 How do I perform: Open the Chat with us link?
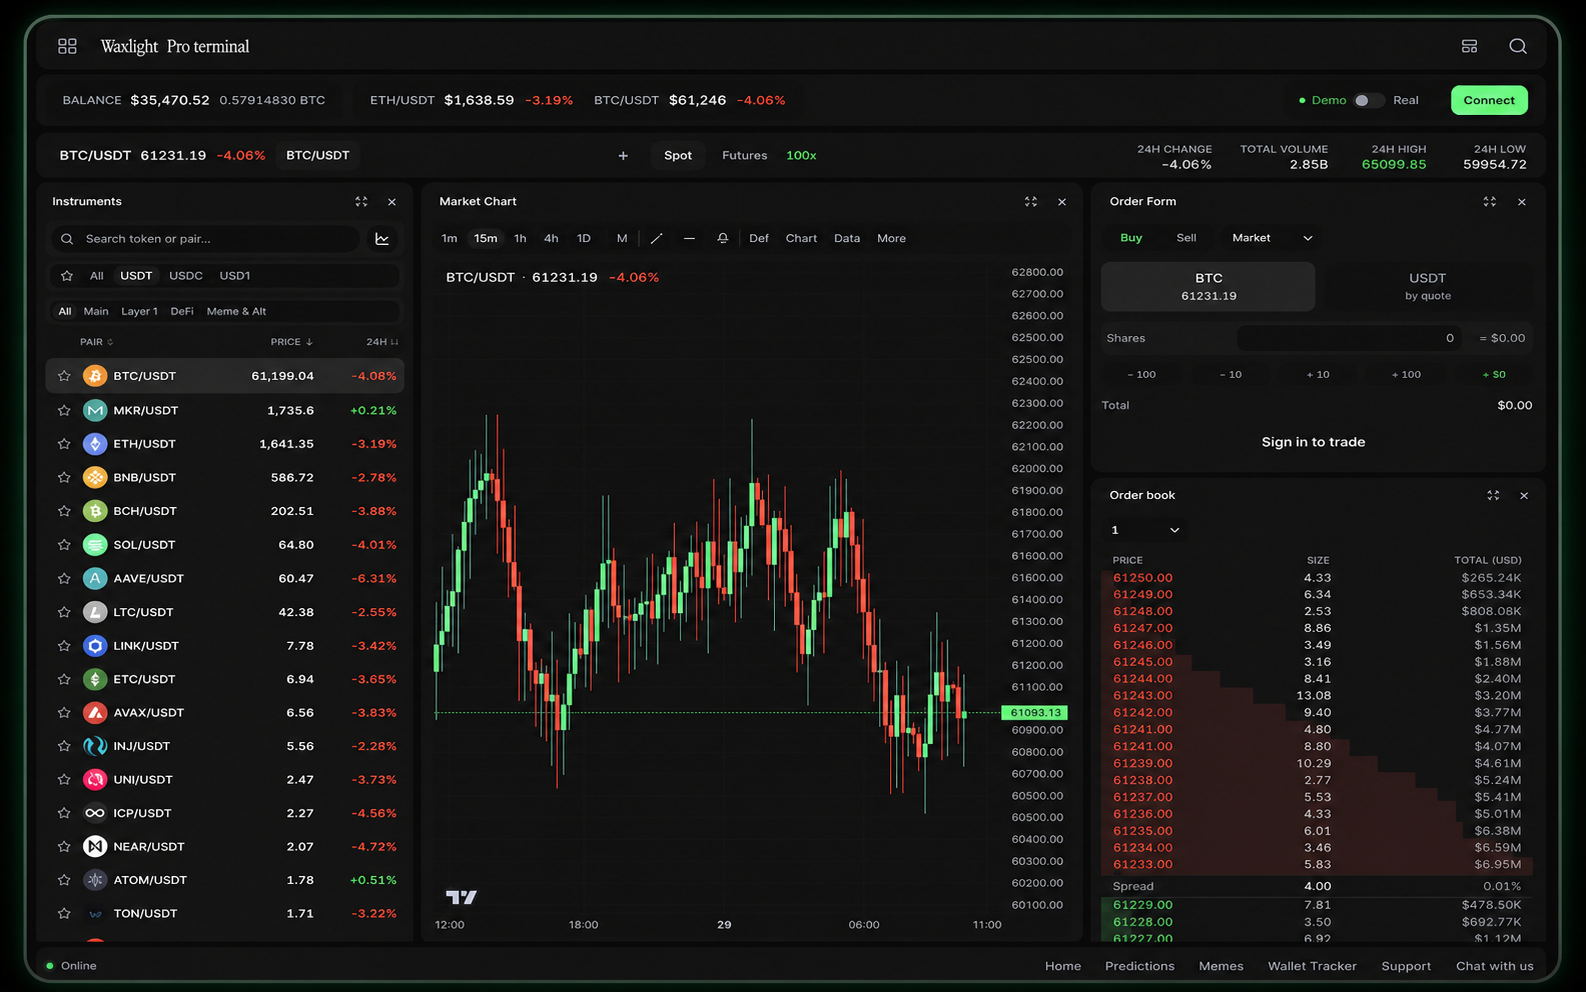coord(1494,966)
